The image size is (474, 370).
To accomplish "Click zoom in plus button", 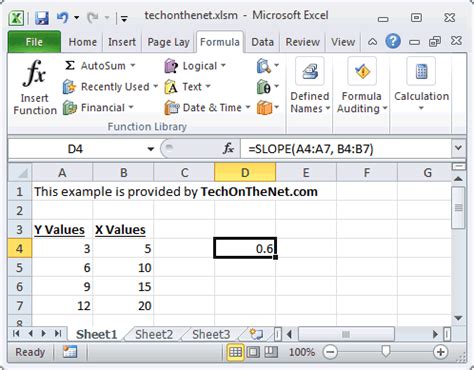I will [440, 352].
